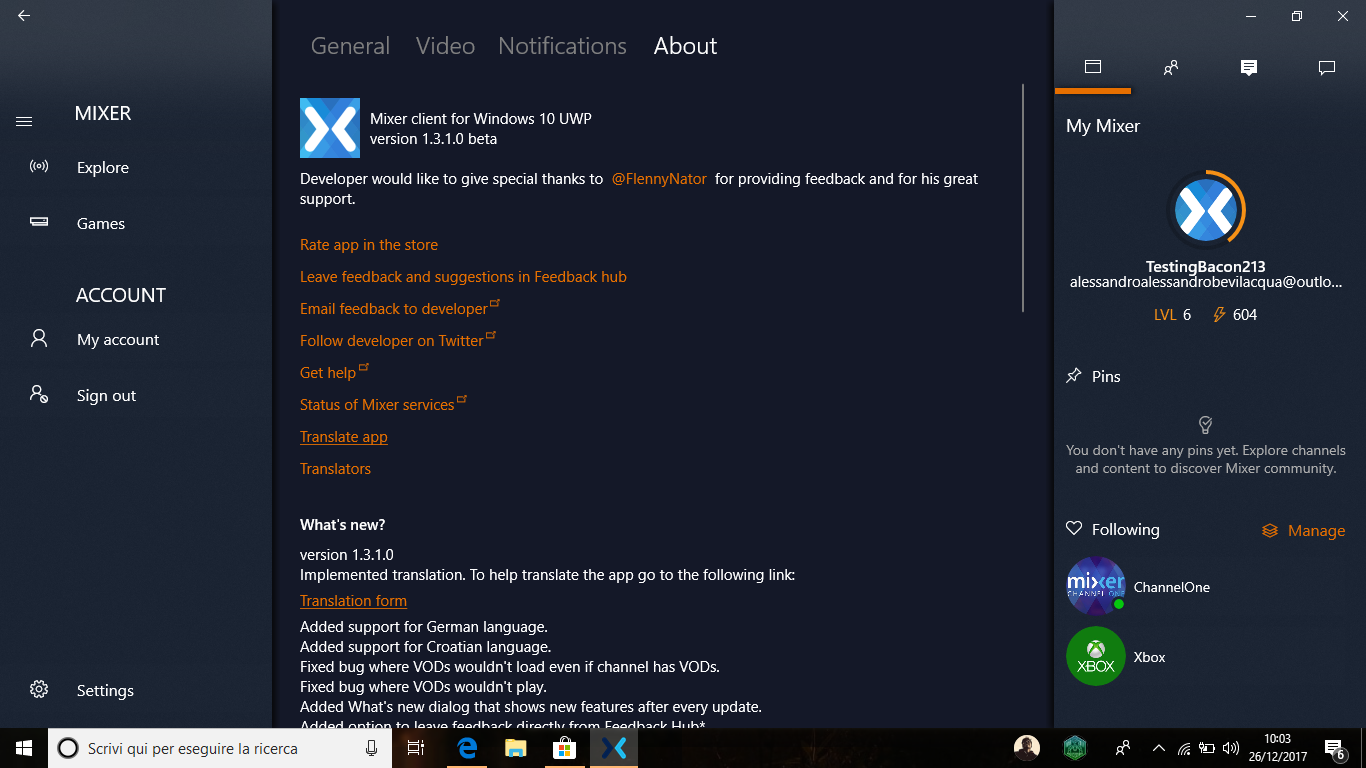Switch to the Video tab

pyautogui.click(x=445, y=46)
